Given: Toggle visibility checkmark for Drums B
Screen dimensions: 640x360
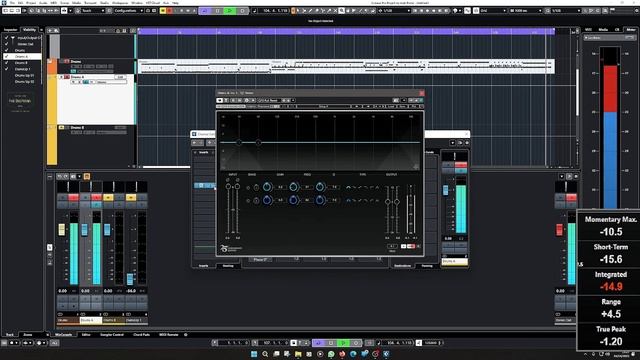Looking at the screenshot, I should (7, 63).
